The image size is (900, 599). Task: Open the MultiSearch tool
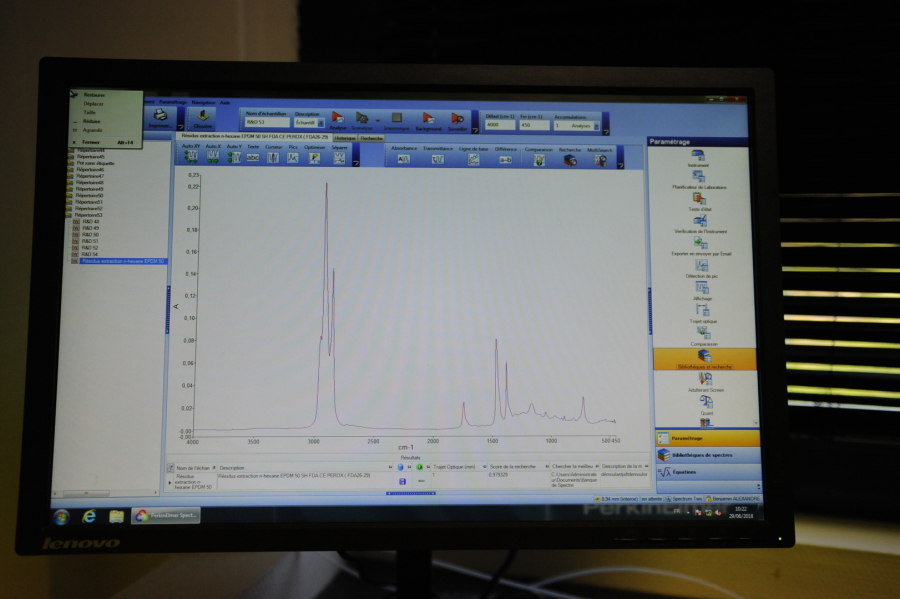tap(599, 159)
